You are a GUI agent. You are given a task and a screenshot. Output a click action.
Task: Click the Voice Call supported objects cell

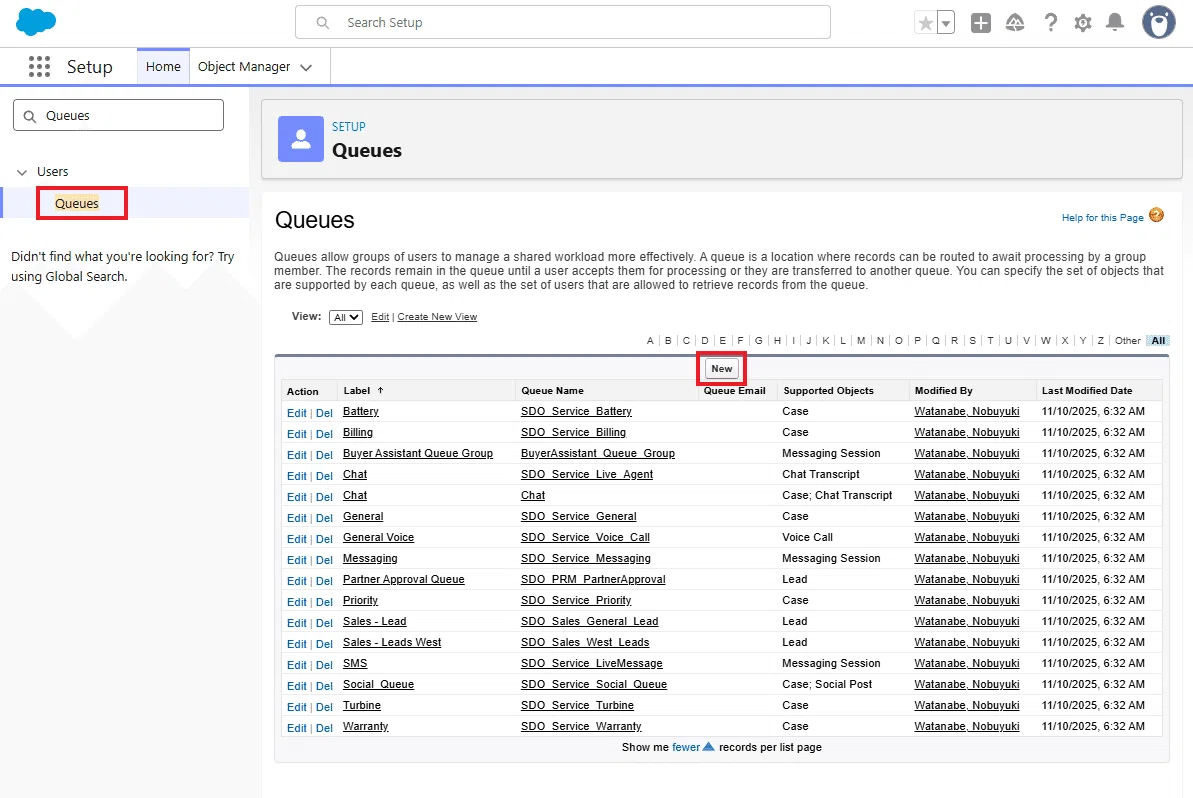tap(807, 537)
